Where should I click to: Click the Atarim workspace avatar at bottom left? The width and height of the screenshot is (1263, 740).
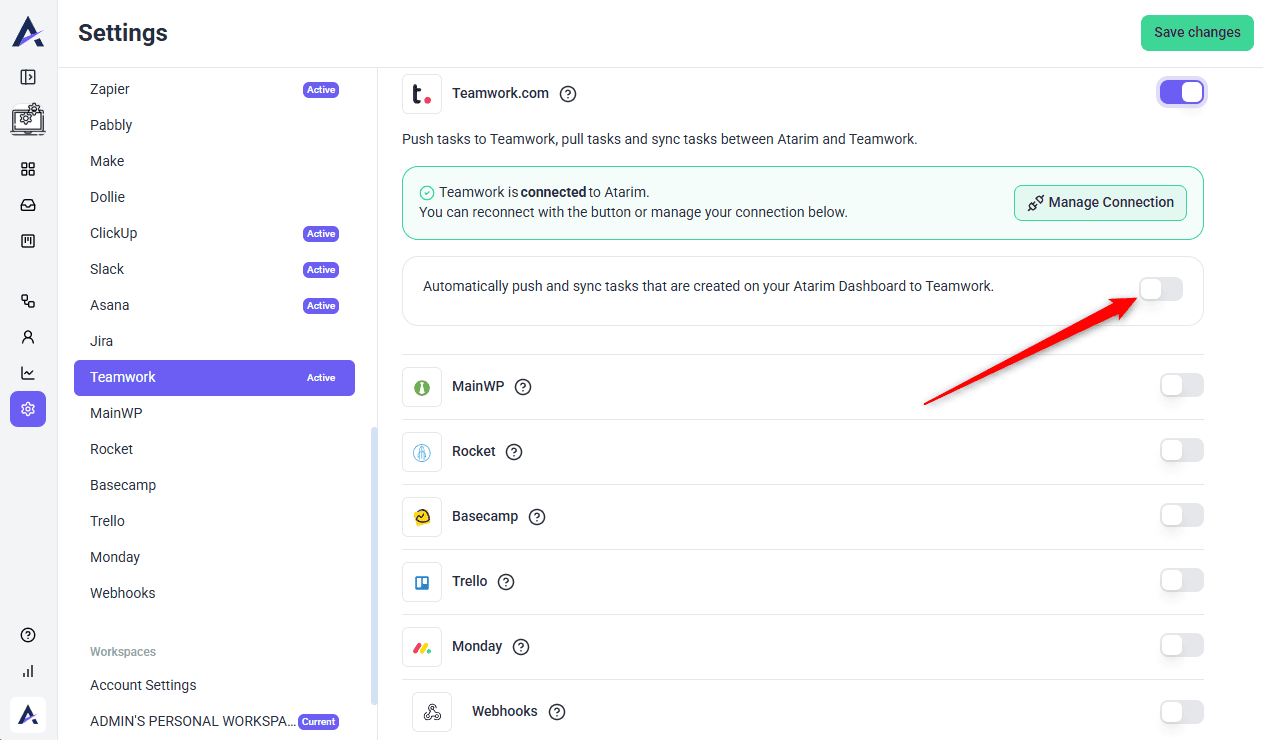[28, 715]
